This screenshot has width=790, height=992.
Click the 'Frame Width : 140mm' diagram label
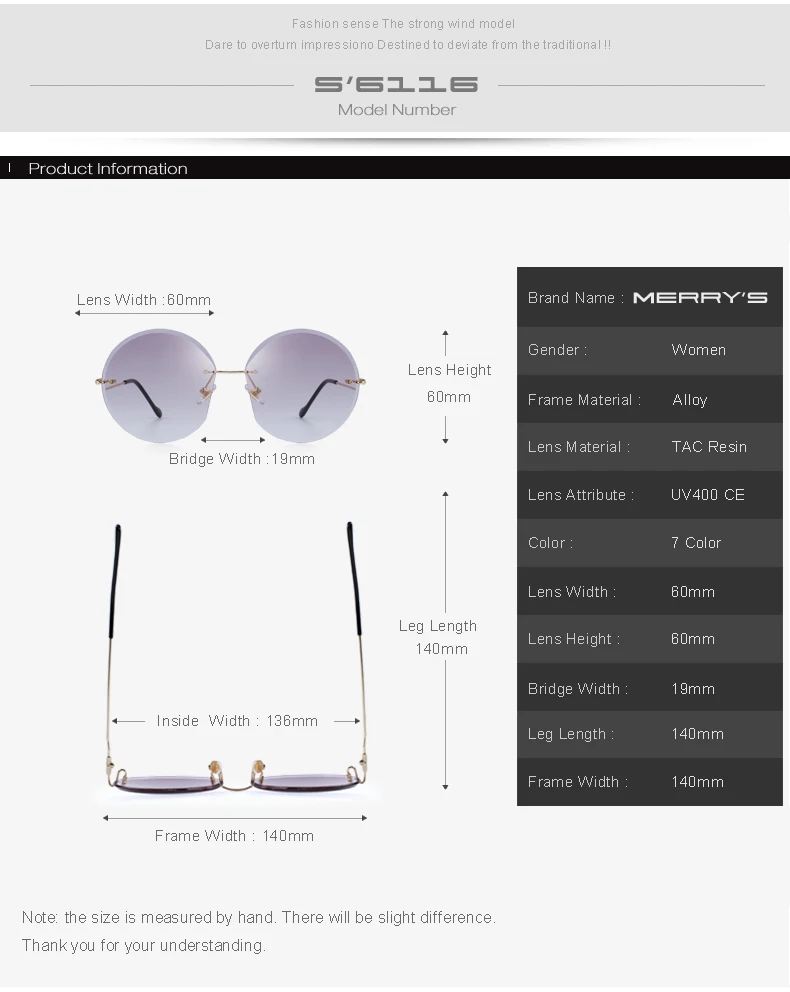(x=234, y=836)
